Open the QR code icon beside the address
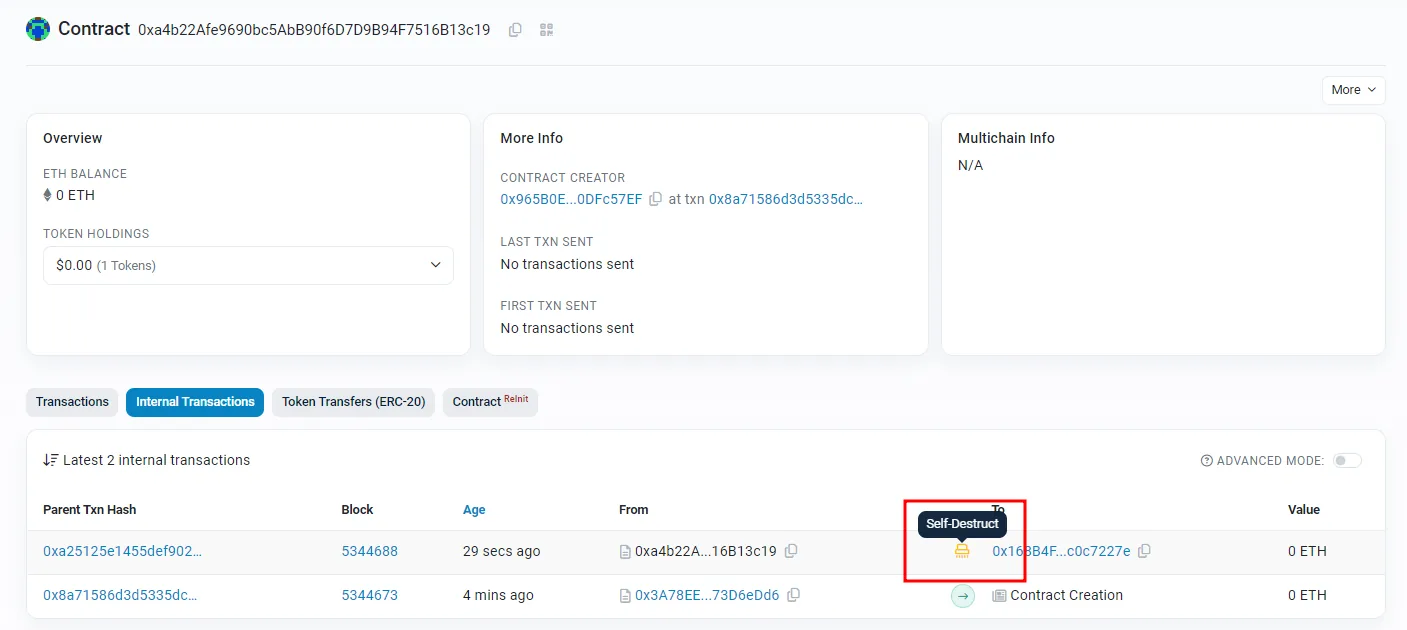Screen dimensions: 1407x630 pos(546,30)
